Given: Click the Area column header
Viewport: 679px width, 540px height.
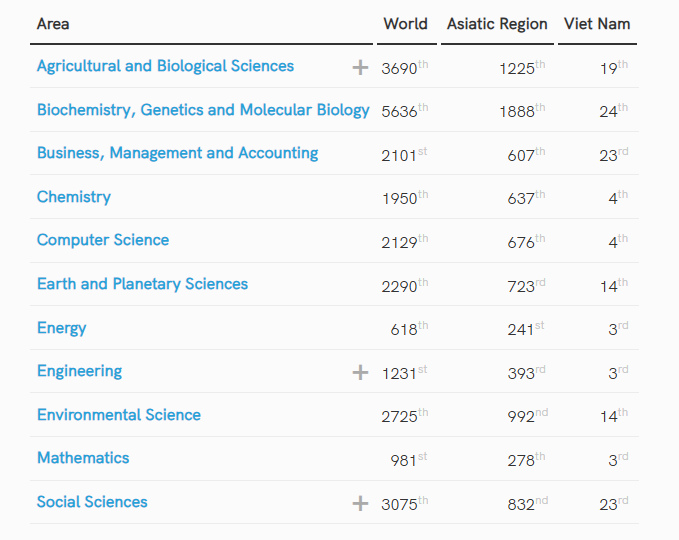Looking at the screenshot, I should [53, 24].
